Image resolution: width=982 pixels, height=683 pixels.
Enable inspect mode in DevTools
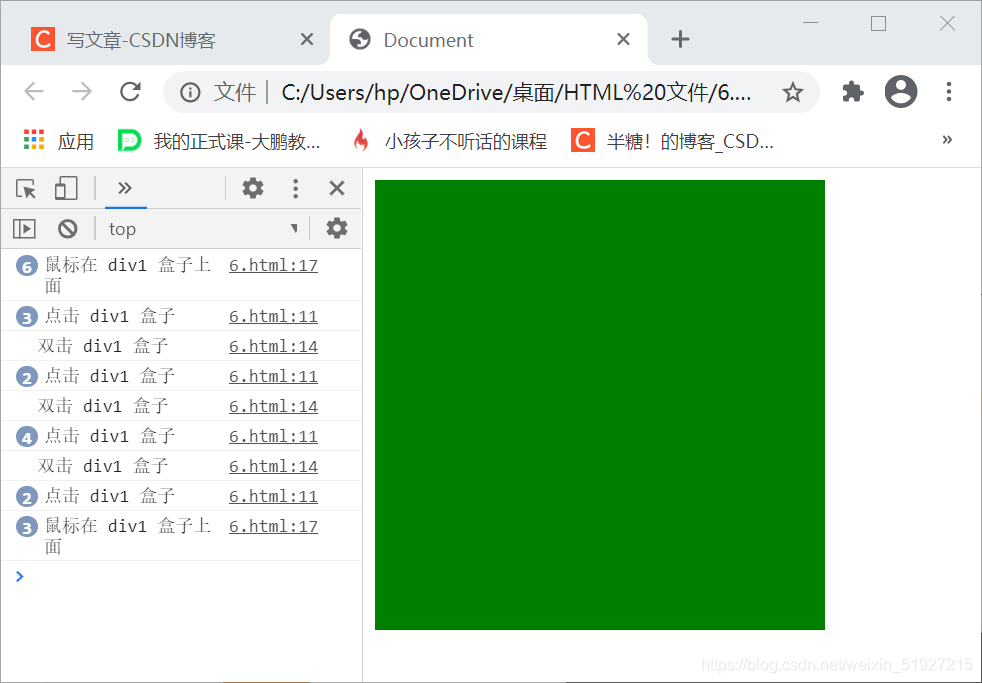point(24,188)
